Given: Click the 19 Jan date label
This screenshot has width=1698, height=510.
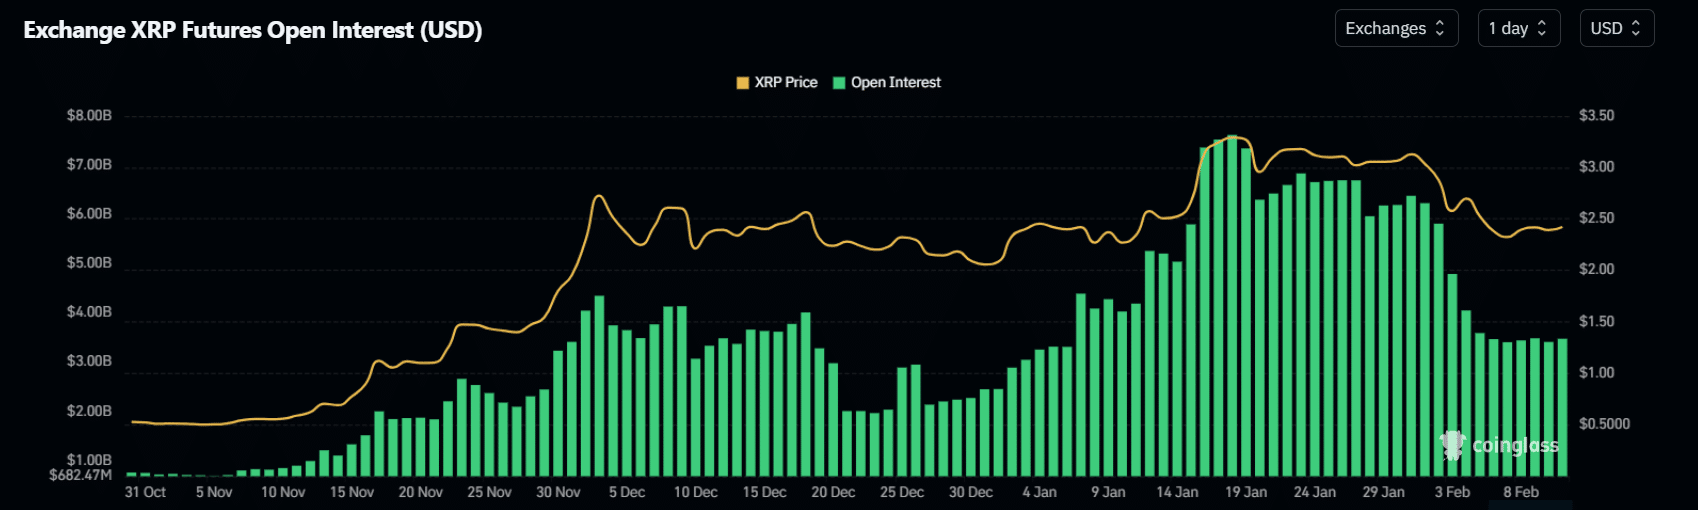Looking at the screenshot, I should click(1246, 492).
